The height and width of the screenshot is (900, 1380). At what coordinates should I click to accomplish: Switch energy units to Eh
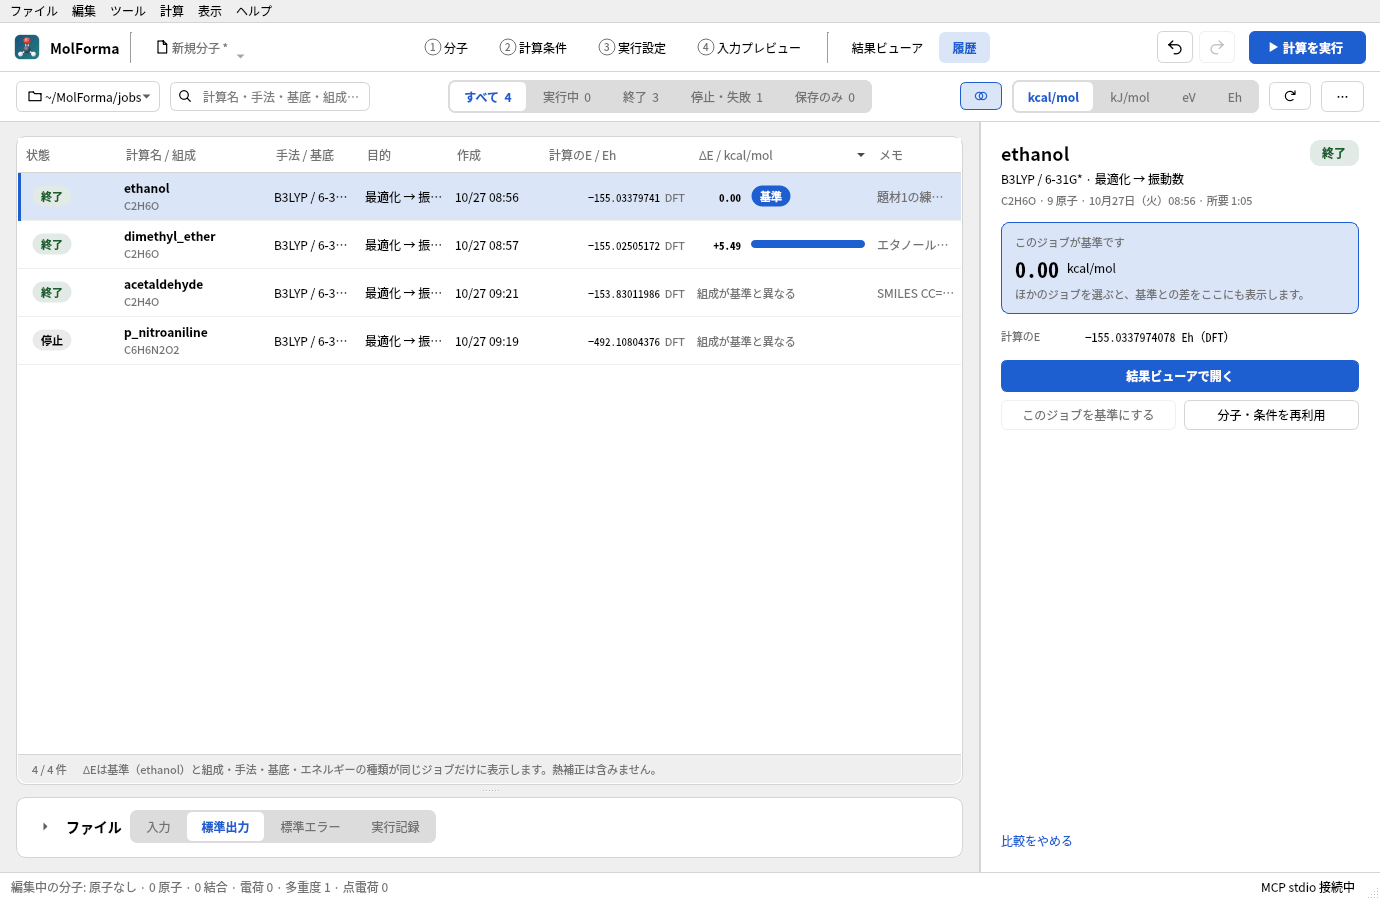1235,97
